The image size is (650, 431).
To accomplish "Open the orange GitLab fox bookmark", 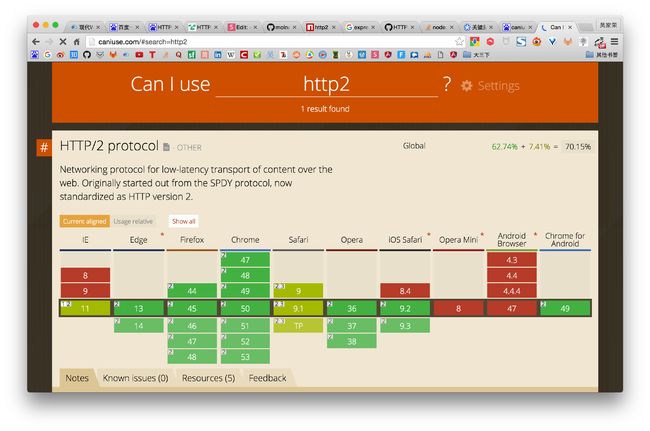I will 113,55.
